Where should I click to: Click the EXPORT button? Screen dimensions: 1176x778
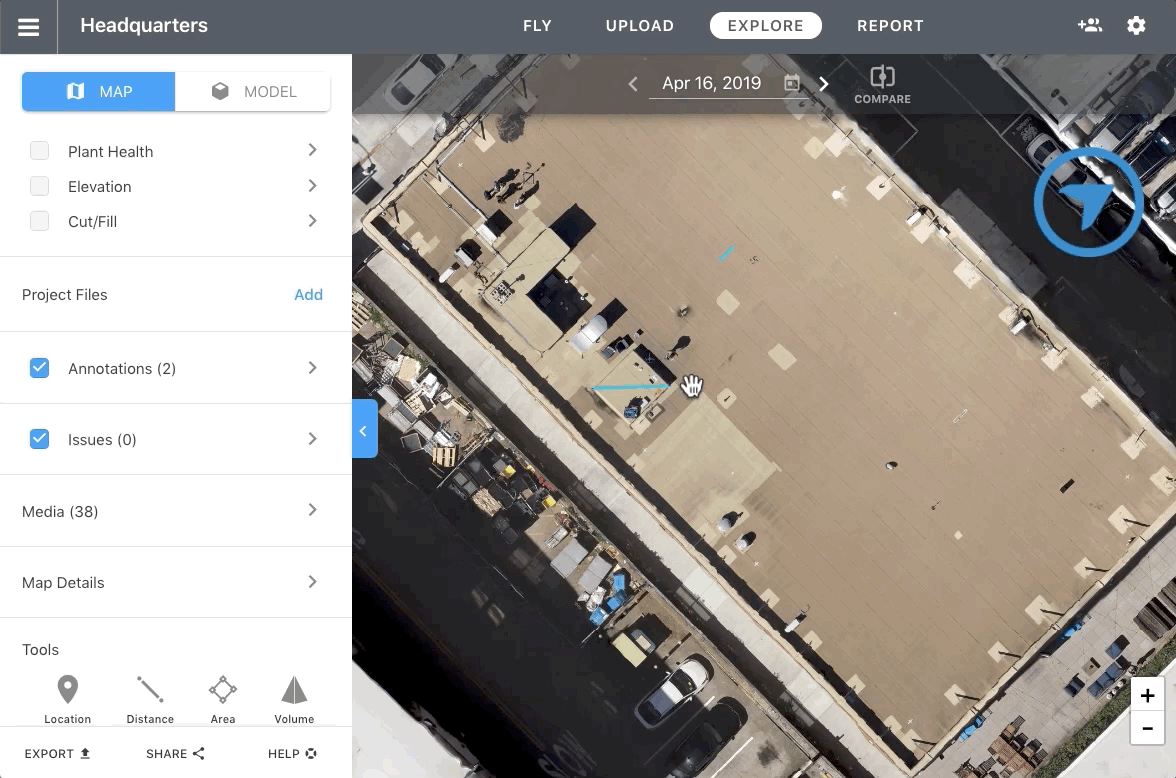[58, 753]
